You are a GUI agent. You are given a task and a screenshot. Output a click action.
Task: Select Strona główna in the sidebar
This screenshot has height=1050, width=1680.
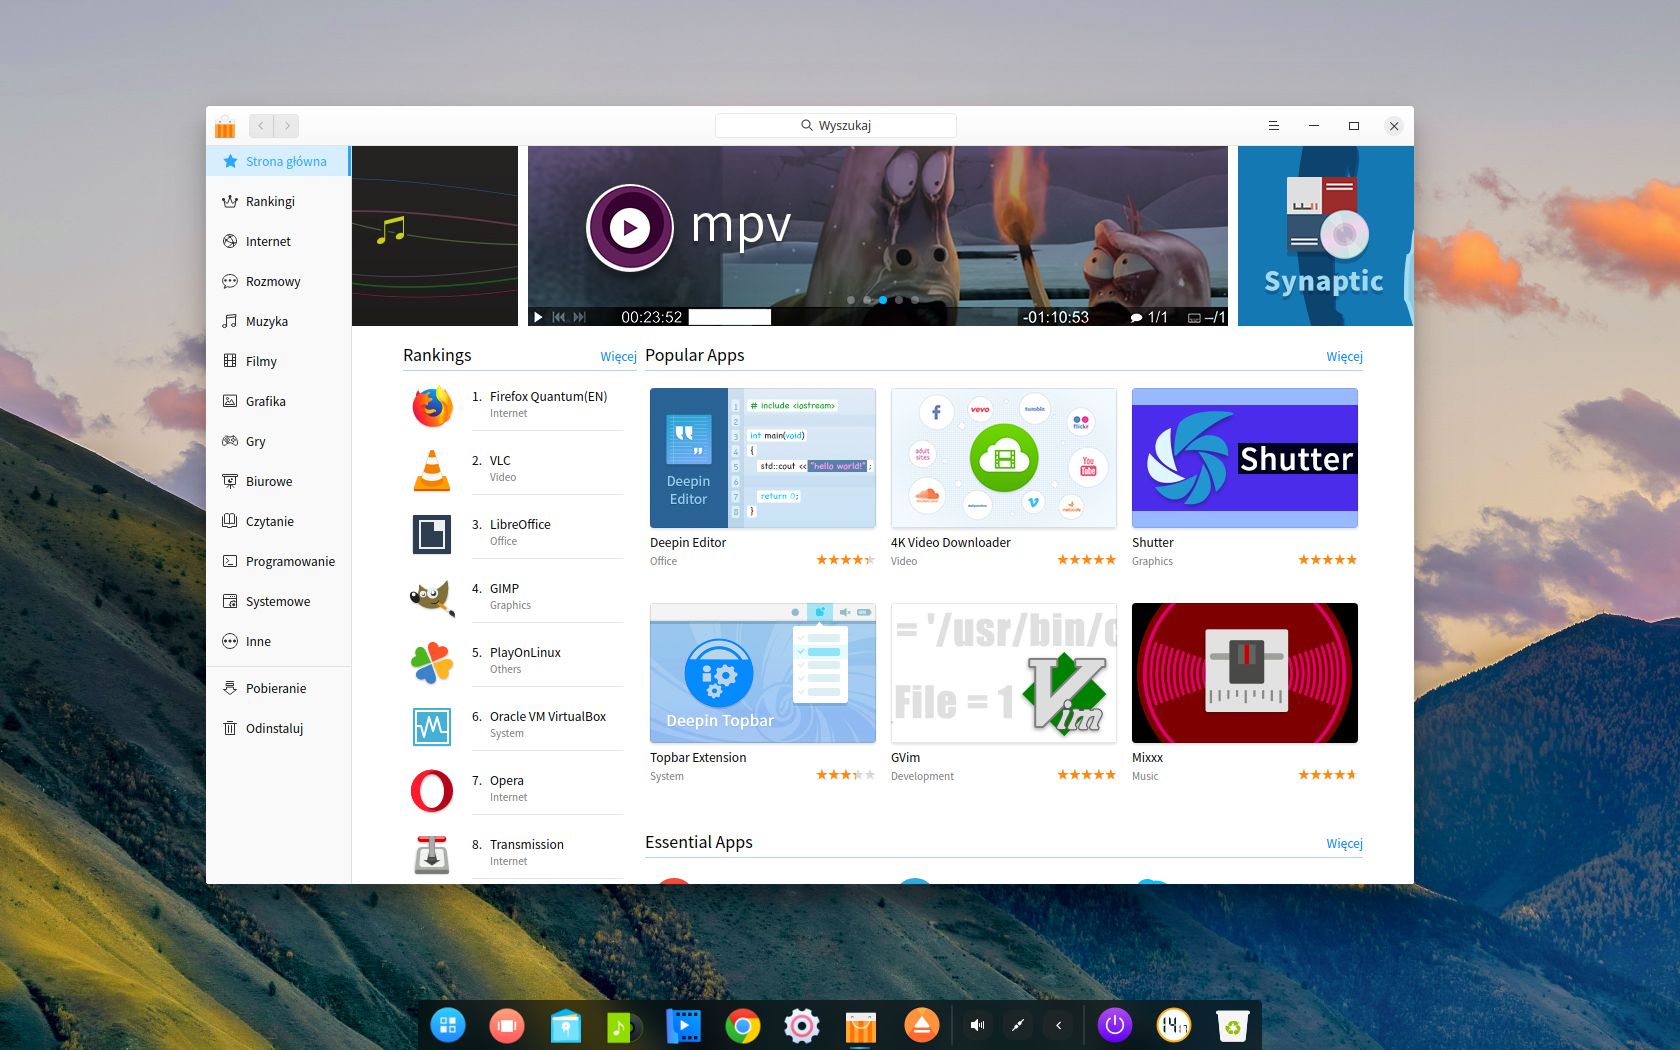[278, 161]
